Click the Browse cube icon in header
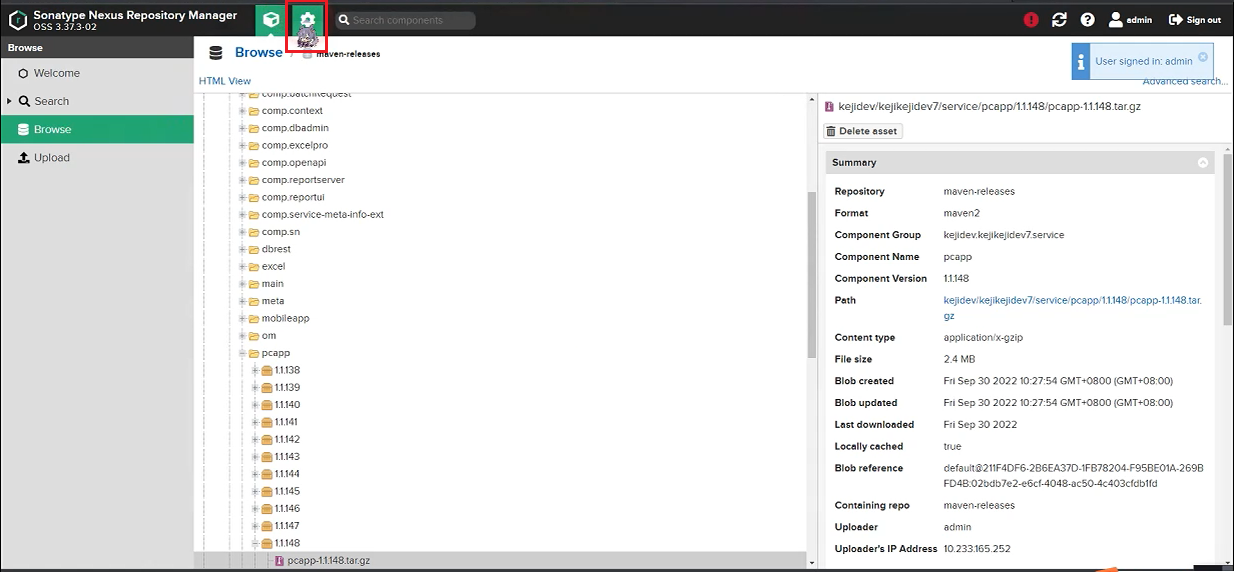The height and width of the screenshot is (572, 1234). (269, 20)
